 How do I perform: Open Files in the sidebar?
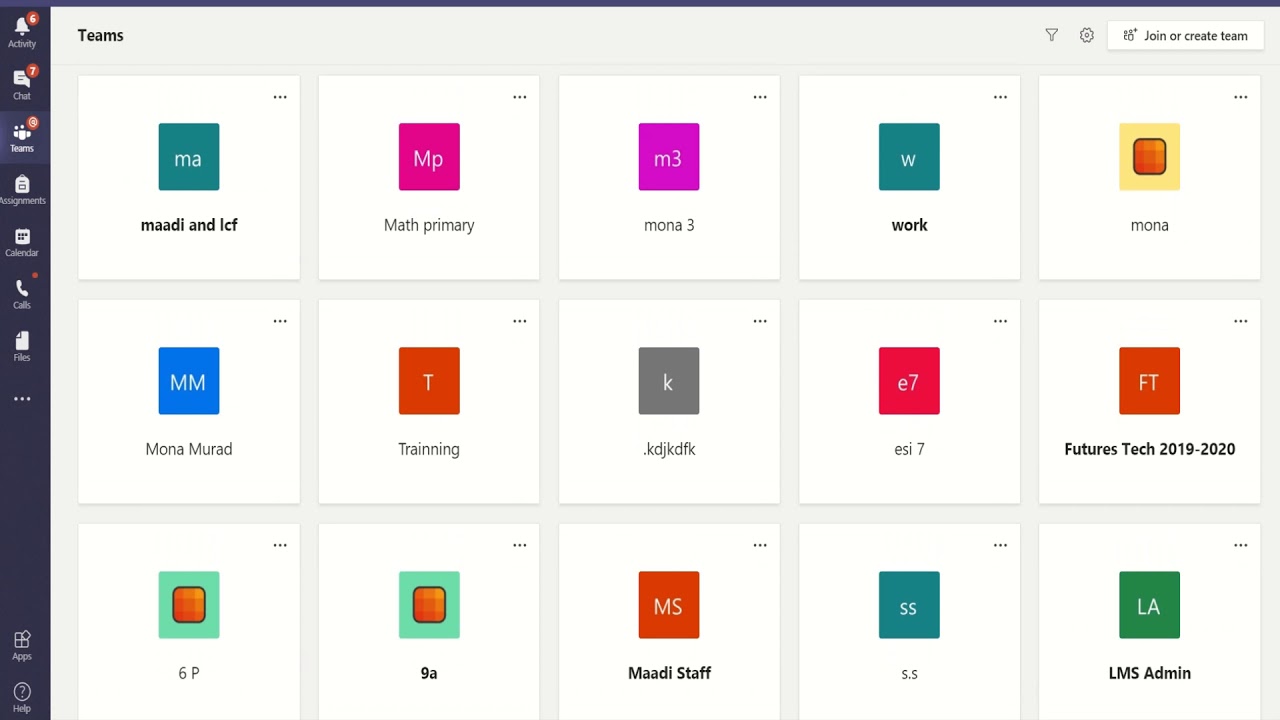pyautogui.click(x=22, y=345)
